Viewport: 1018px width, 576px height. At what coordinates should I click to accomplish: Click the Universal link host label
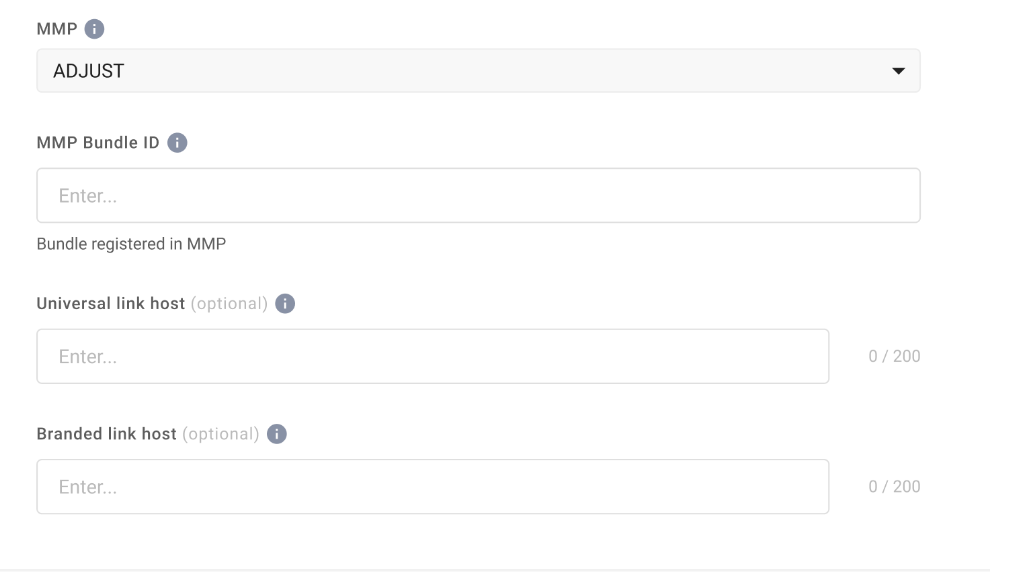point(110,304)
